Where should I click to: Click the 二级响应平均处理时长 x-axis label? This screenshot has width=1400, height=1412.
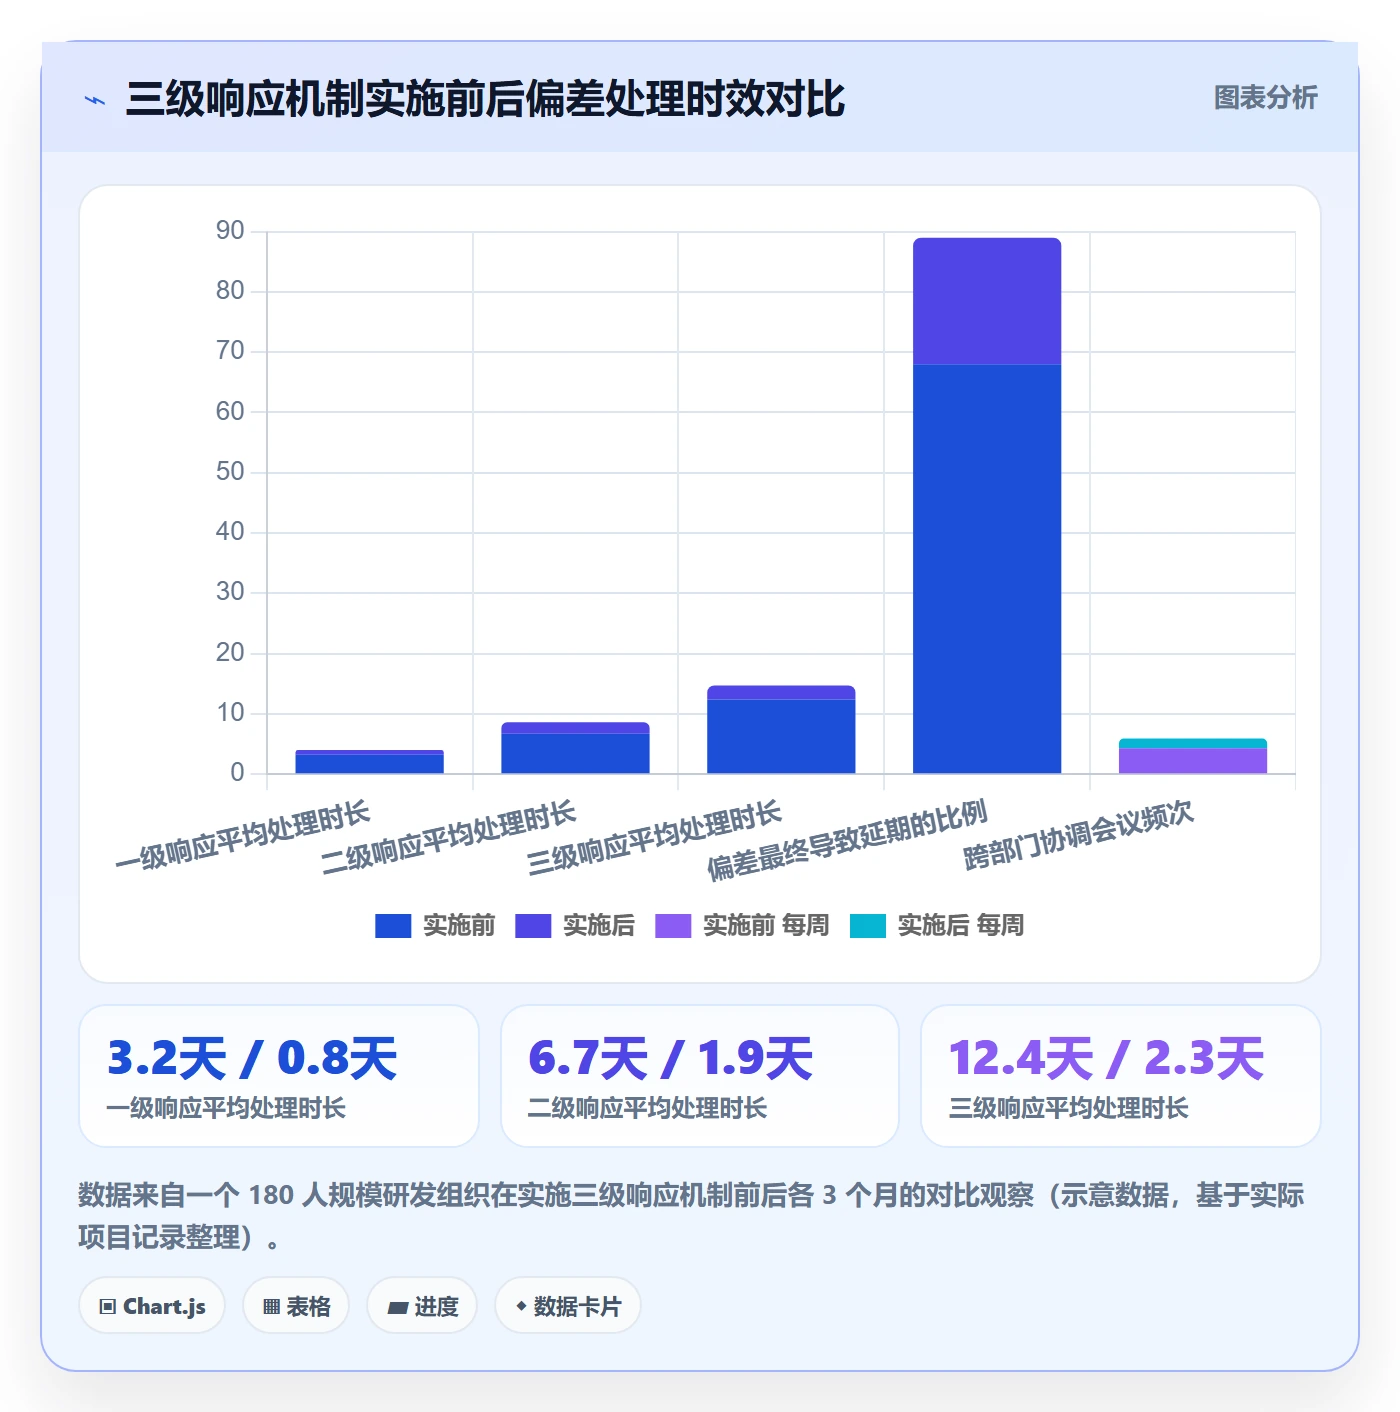(449, 838)
